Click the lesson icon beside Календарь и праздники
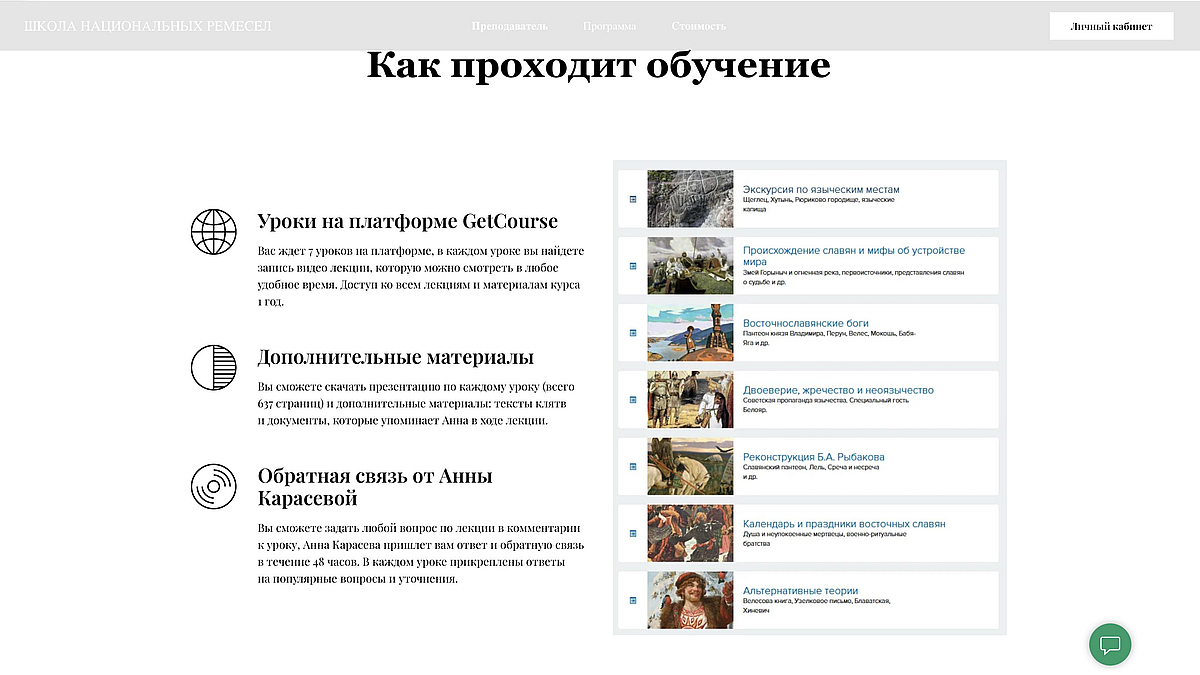 (632, 533)
